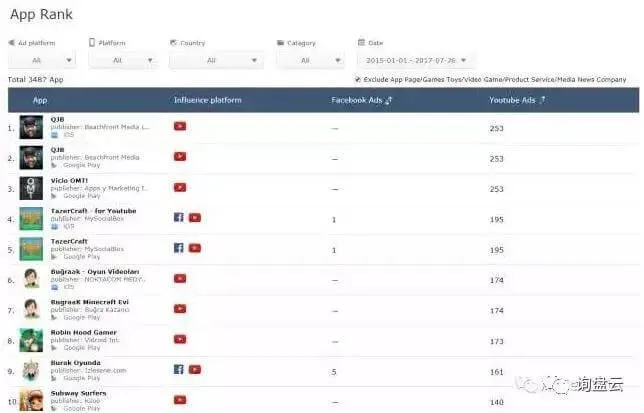
Task: Click YouTube icon in rank 5 TazerCraft row
Action: [x=195, y=248]
